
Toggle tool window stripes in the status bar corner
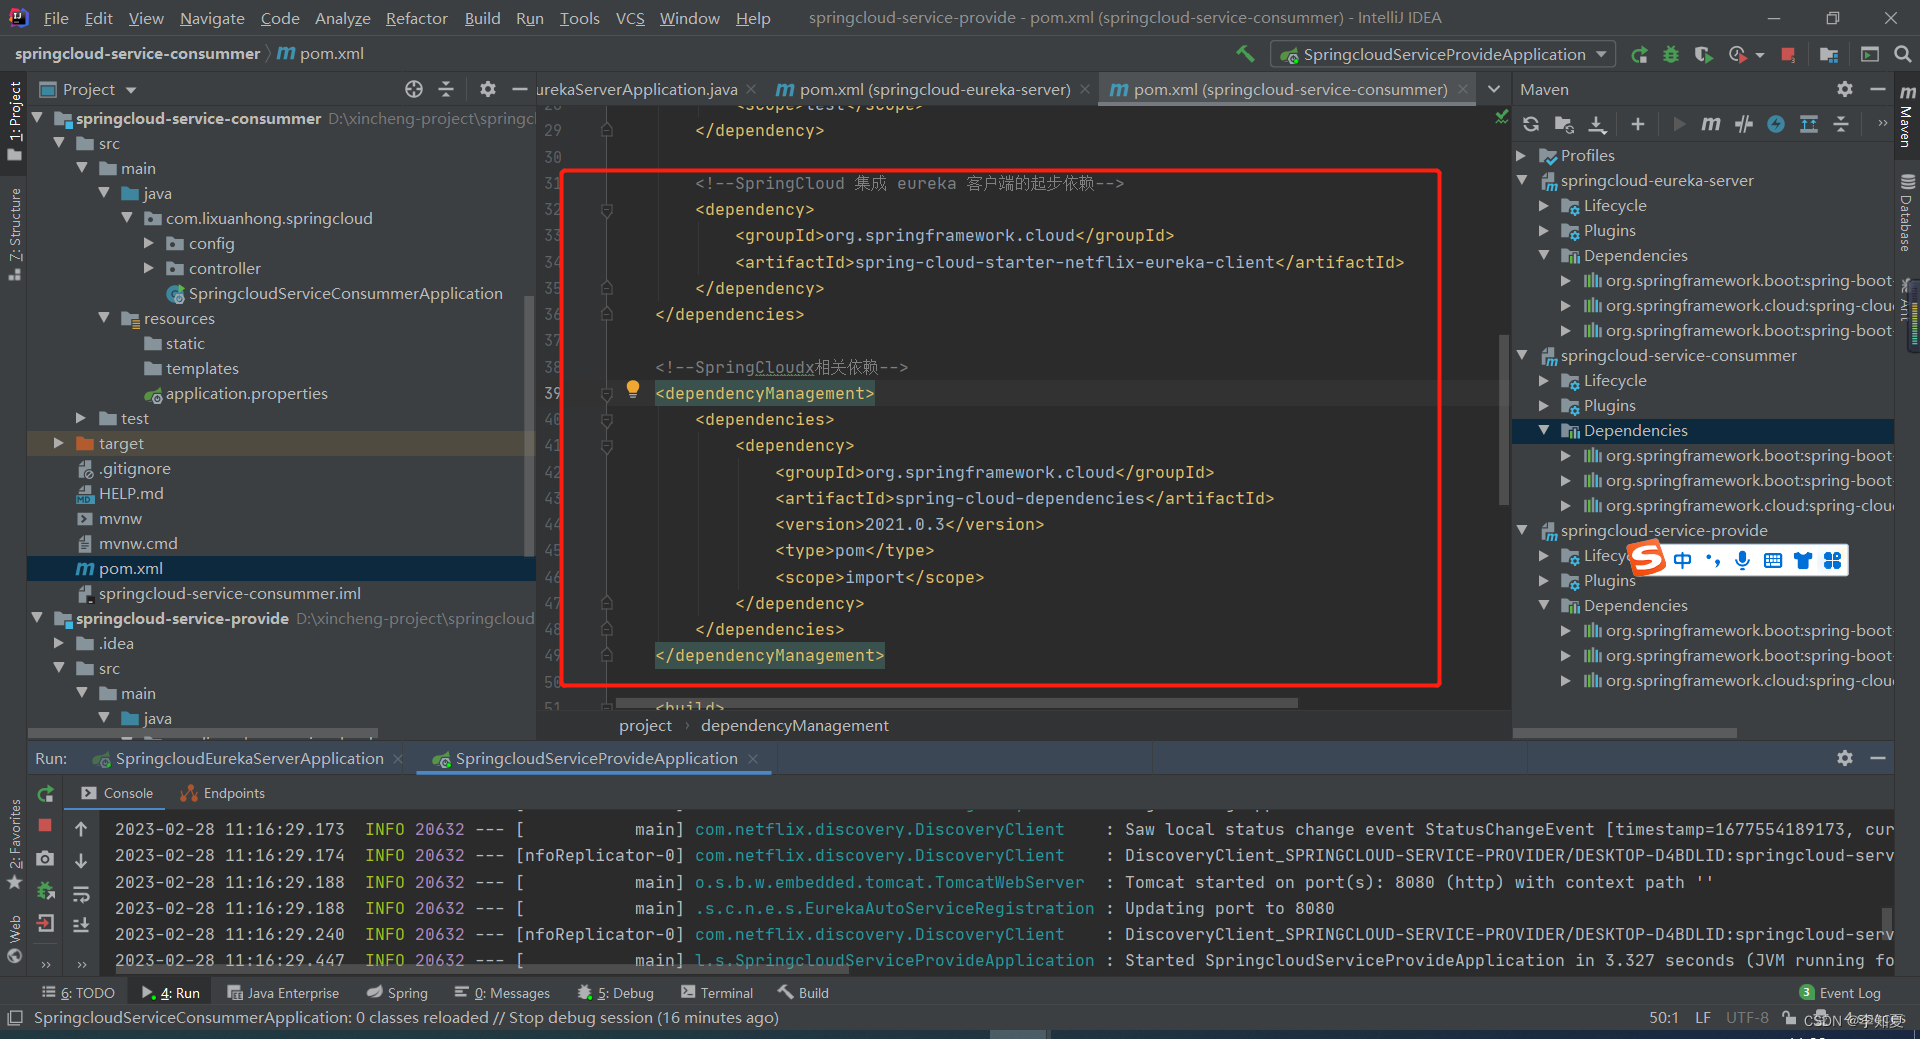click(14, 1018)
